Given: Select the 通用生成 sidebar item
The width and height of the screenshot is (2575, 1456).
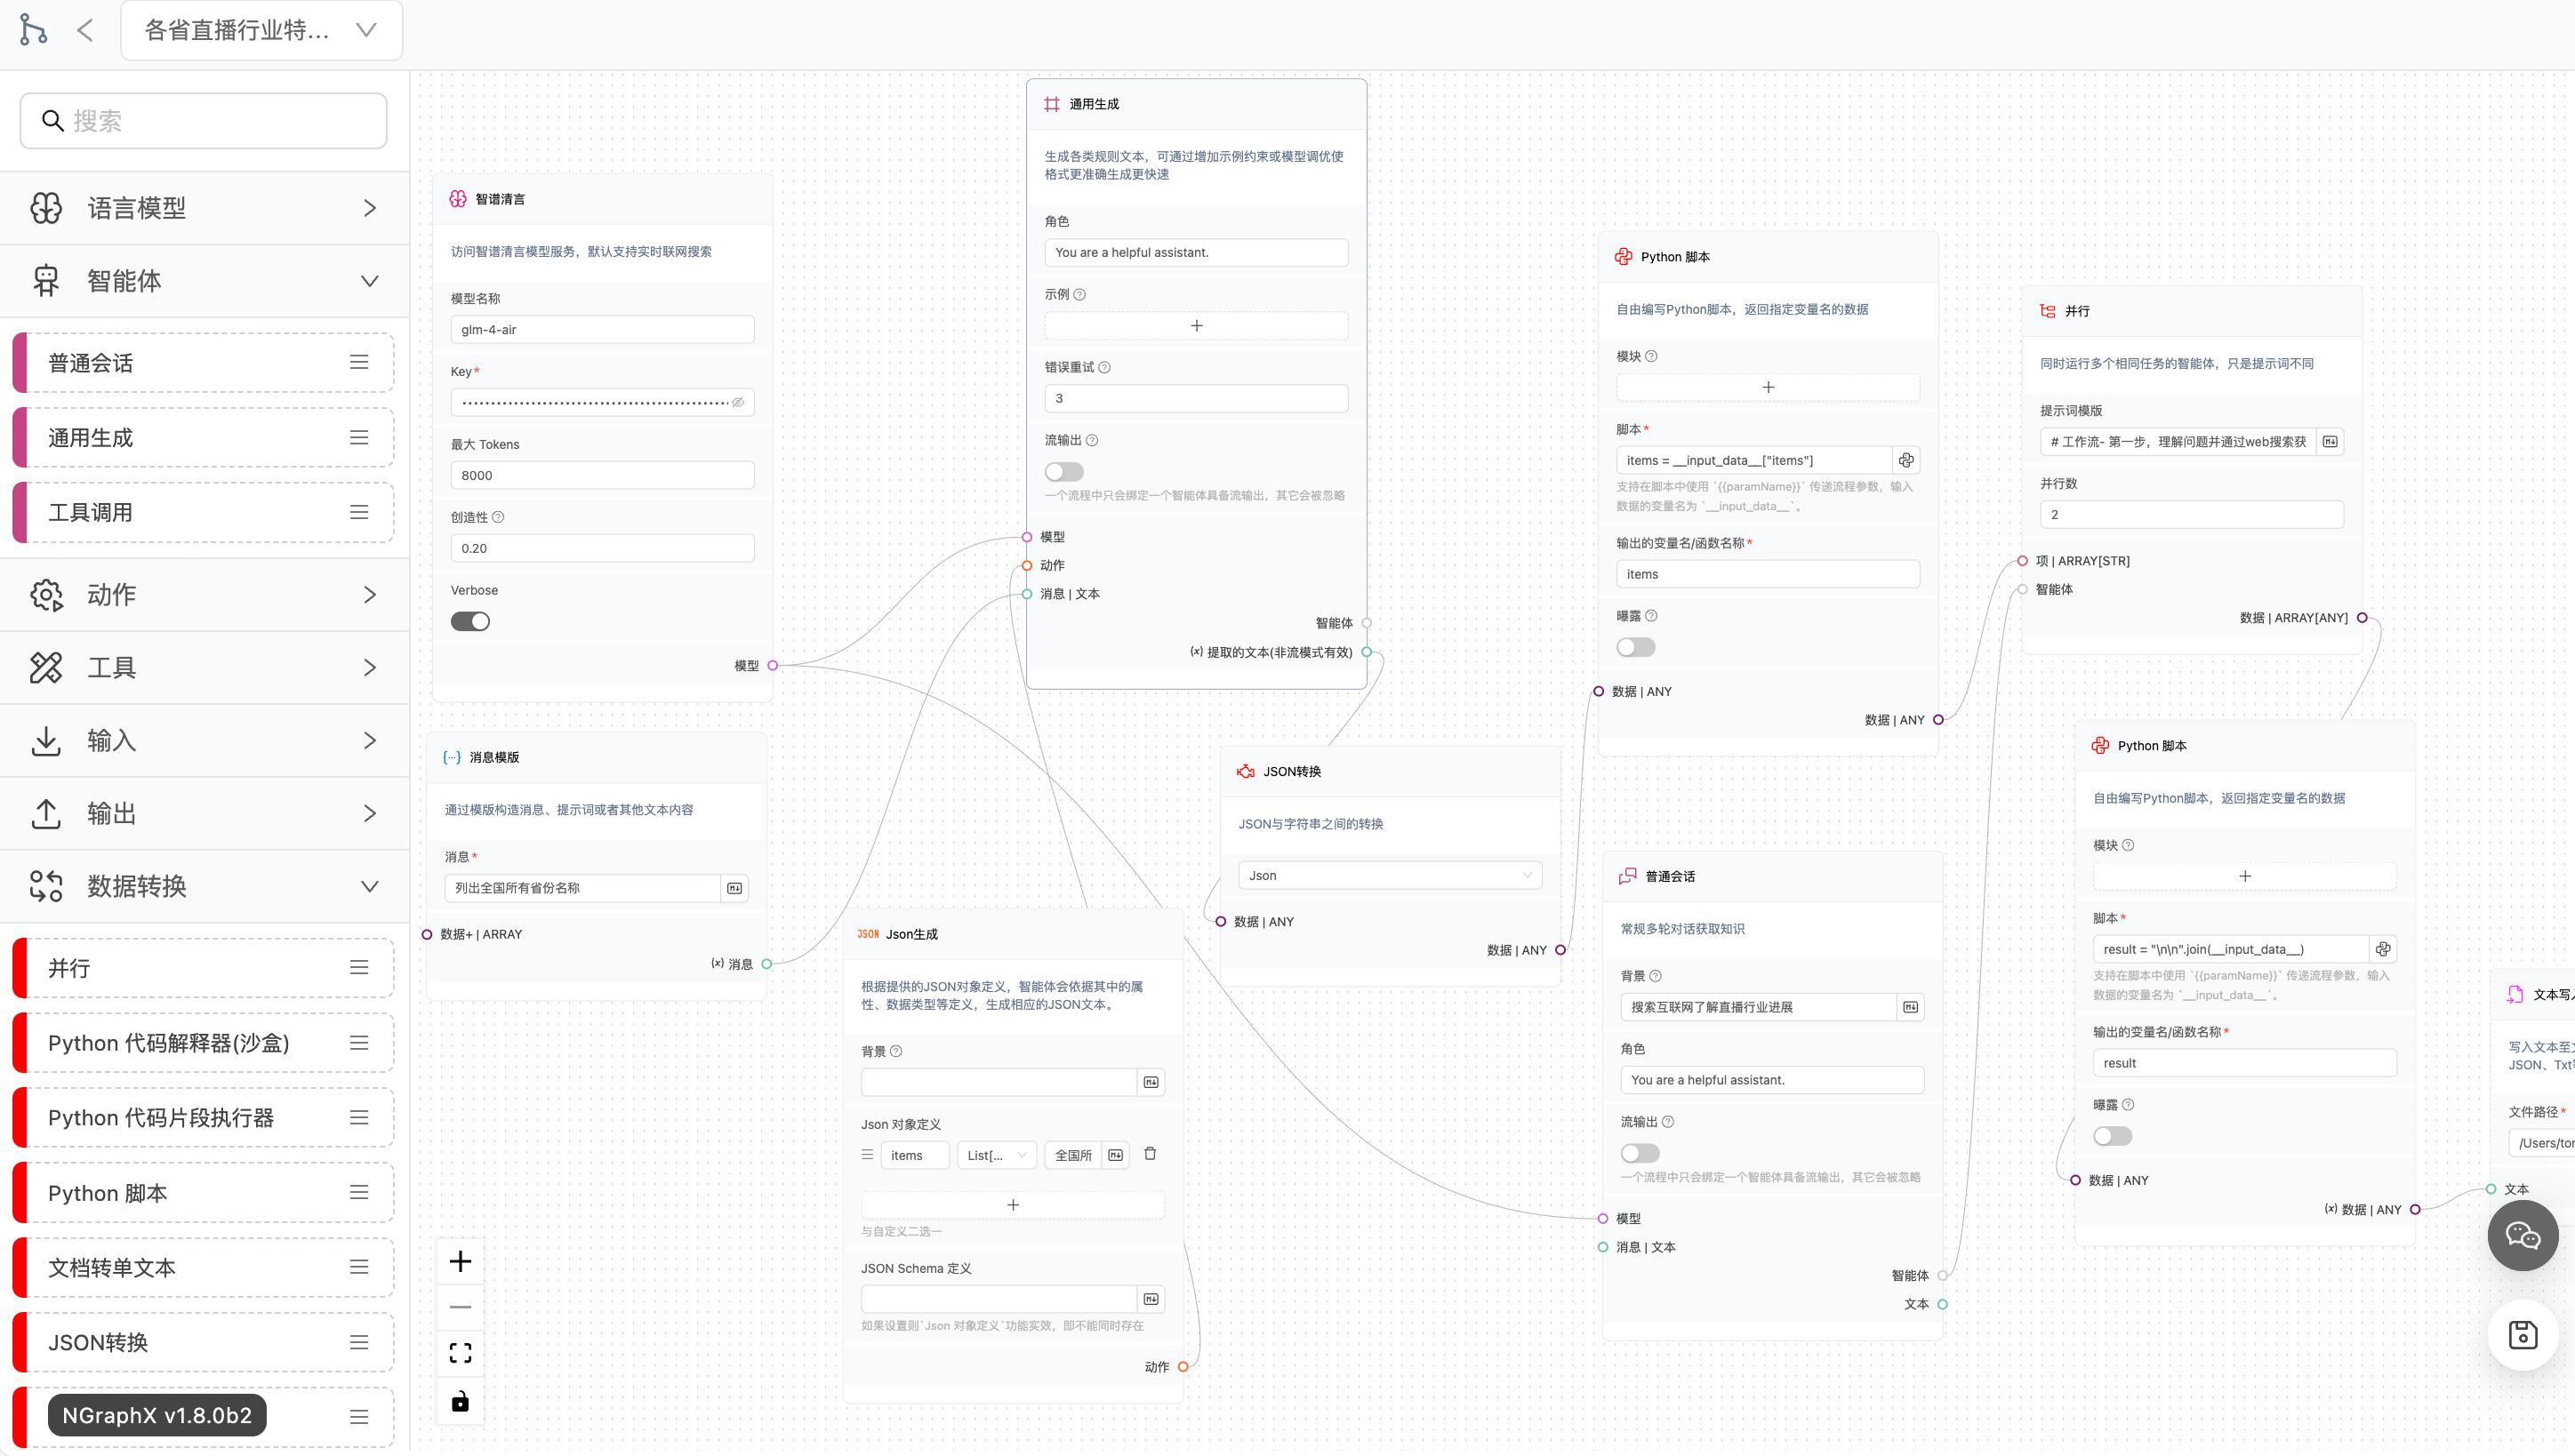Looking at the screenshot, I should (204, 438).
